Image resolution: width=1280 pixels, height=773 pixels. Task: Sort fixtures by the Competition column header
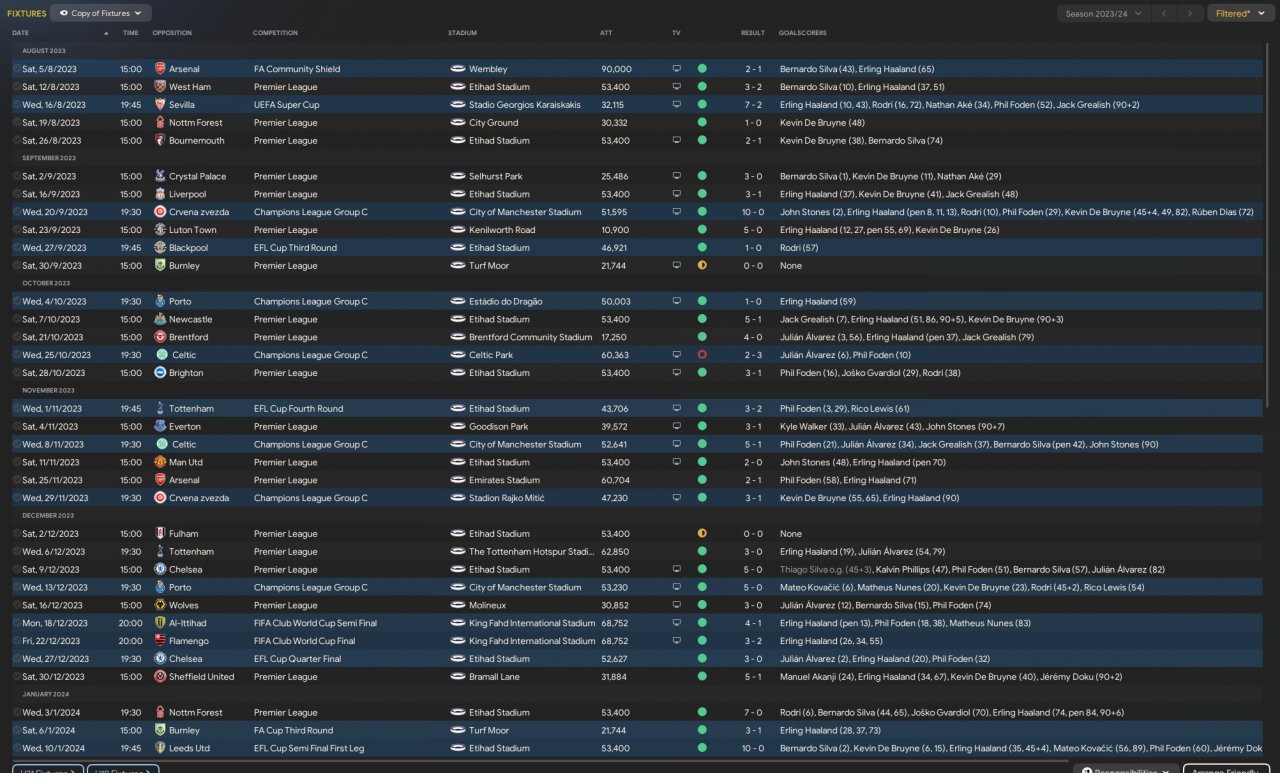[x=275, y=33]
